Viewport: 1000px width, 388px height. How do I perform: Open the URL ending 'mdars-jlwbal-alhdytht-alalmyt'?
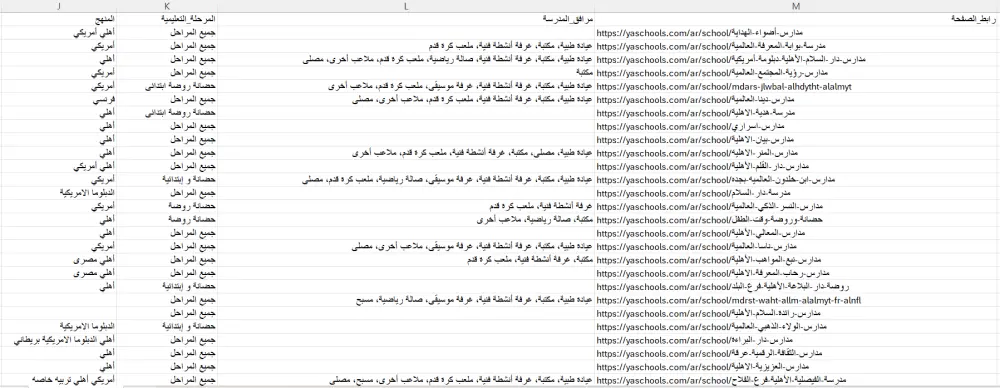[724, 86]
